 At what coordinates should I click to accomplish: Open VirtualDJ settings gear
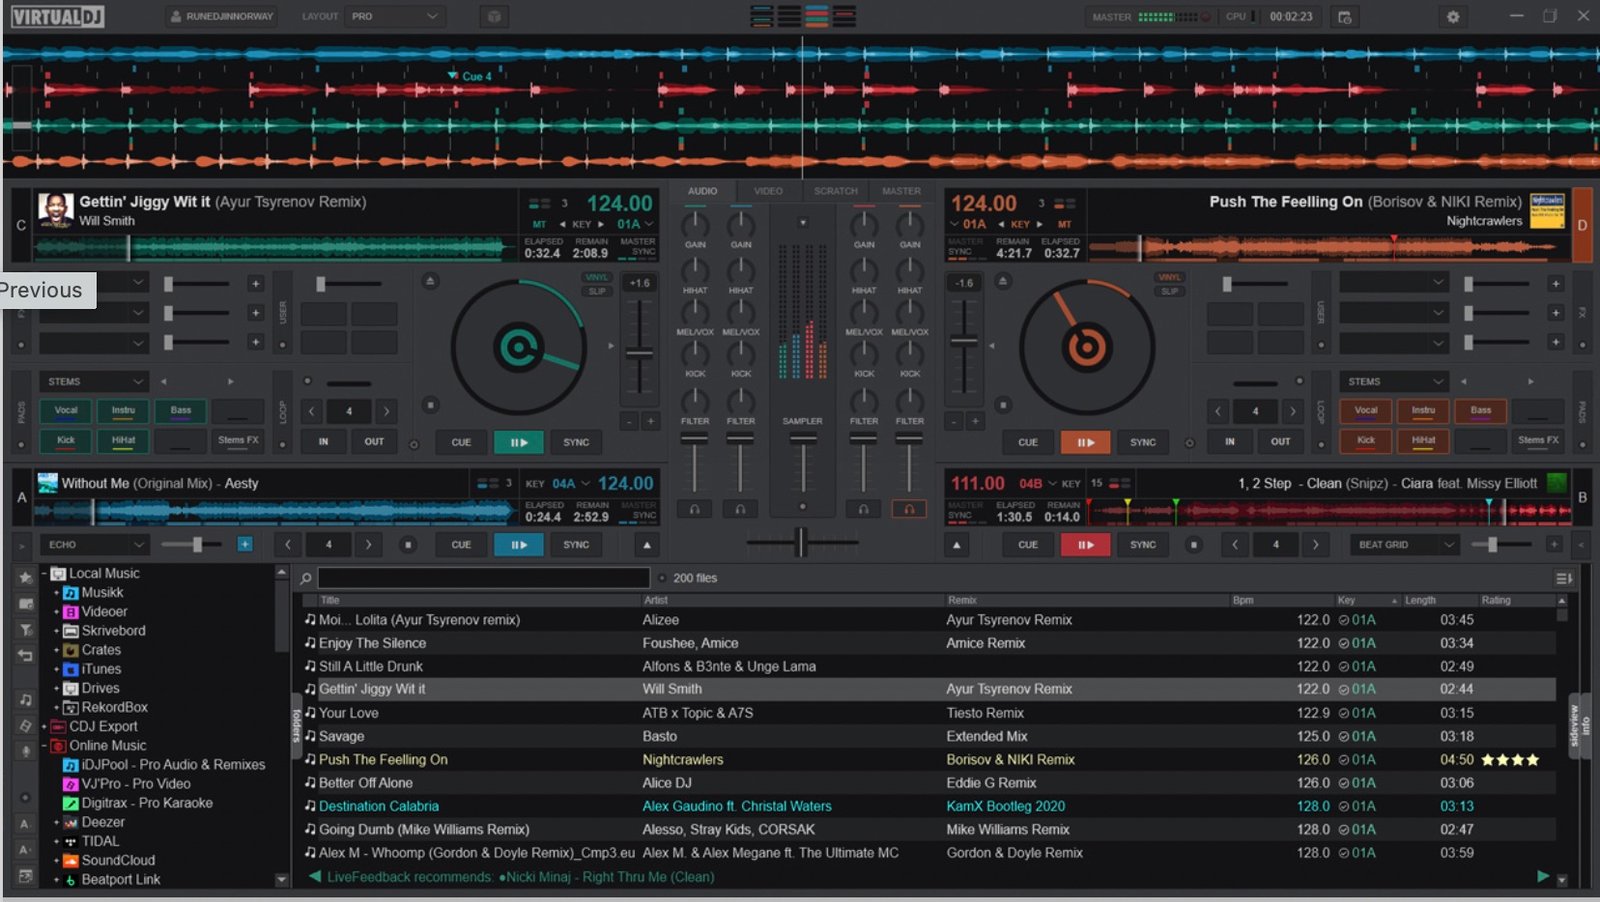tap(1453, 16)
